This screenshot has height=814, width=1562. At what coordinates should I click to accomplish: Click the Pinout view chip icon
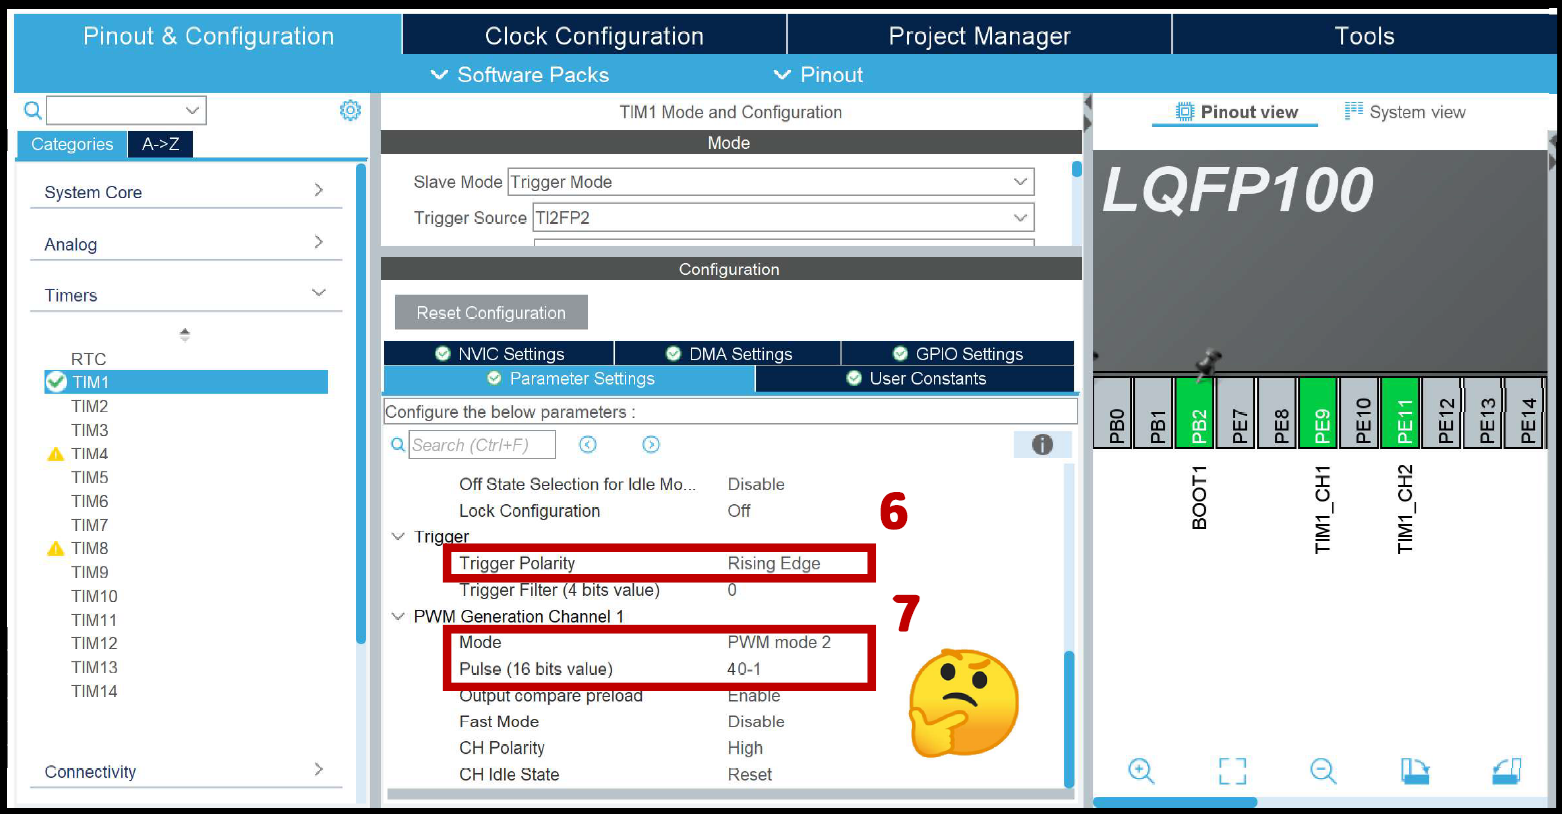(x=1185, y=112)
